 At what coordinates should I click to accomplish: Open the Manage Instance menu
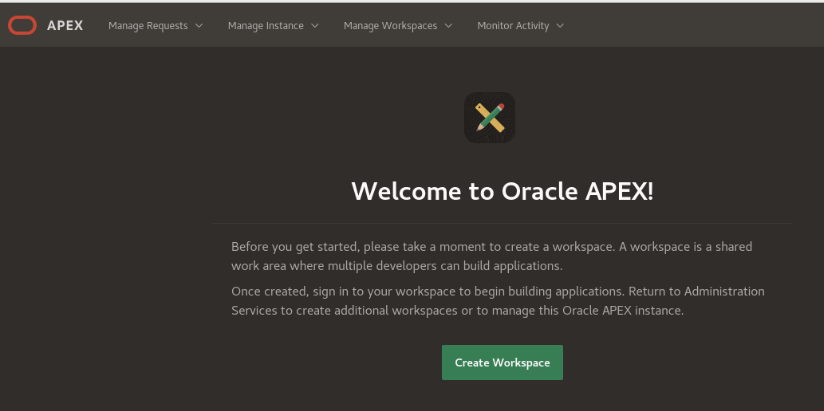tap(273, 25)
